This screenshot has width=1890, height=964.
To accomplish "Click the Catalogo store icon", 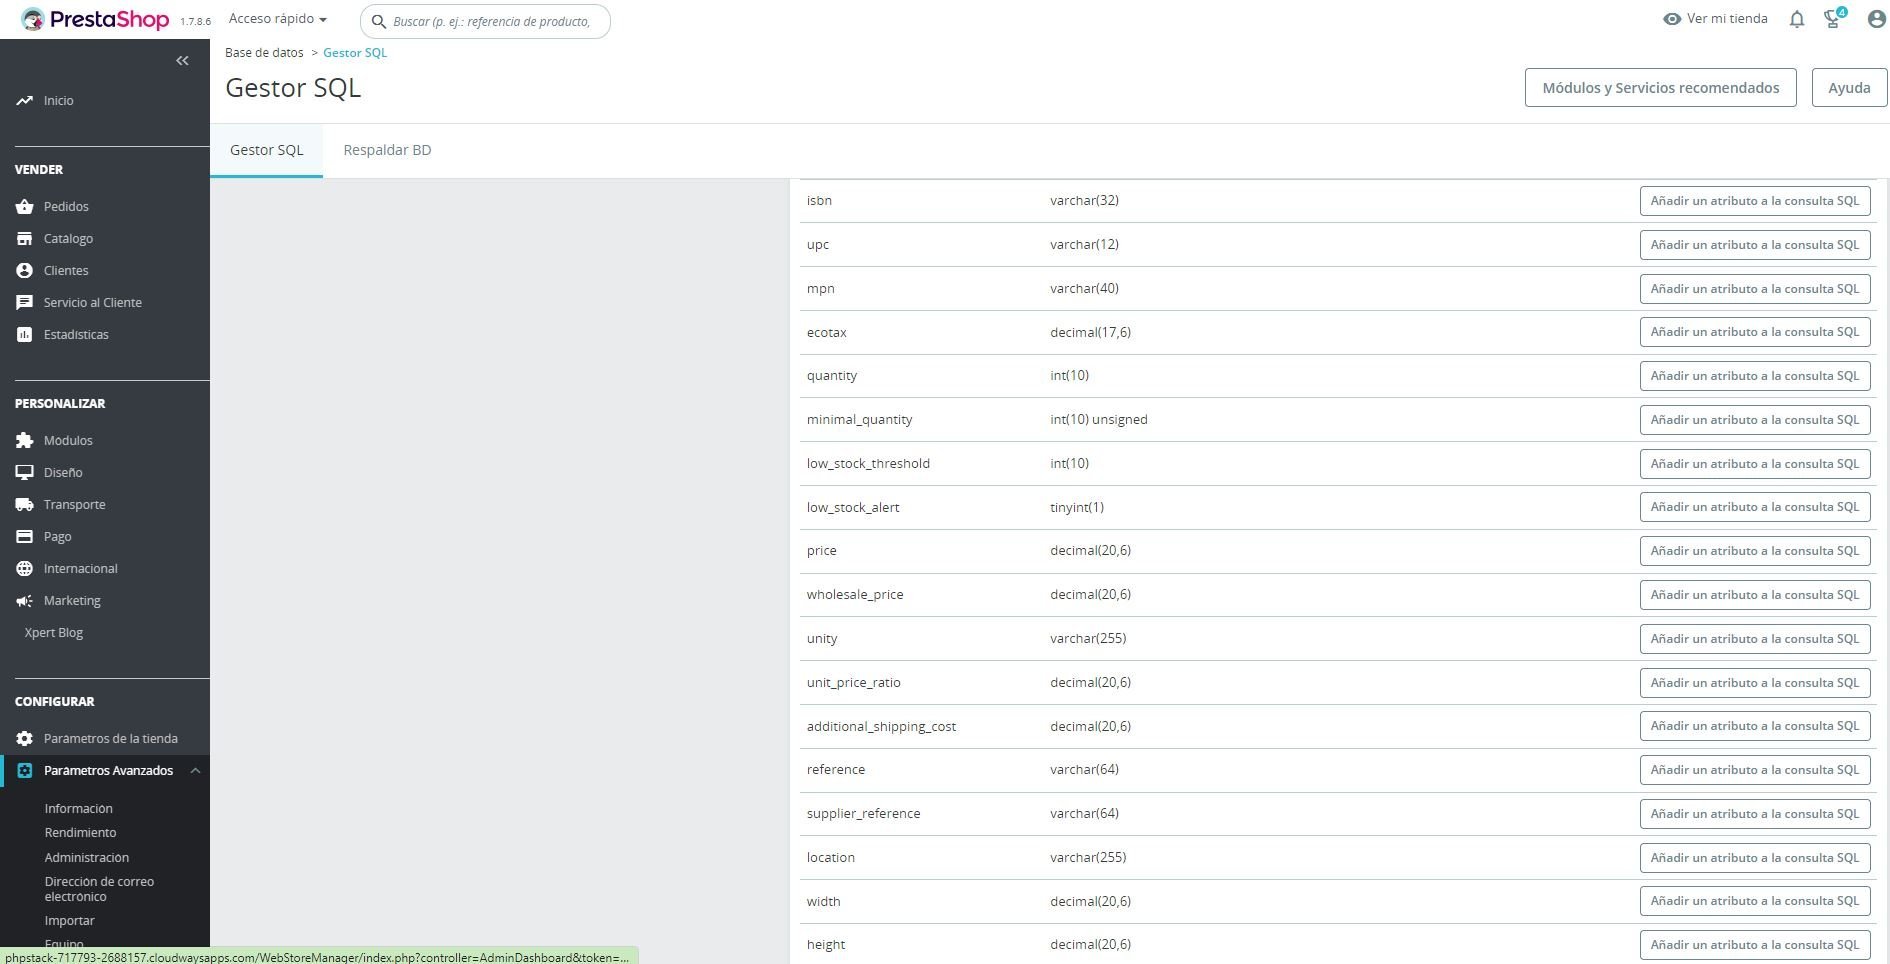I will pyautogui.click(x=24, y=239).
